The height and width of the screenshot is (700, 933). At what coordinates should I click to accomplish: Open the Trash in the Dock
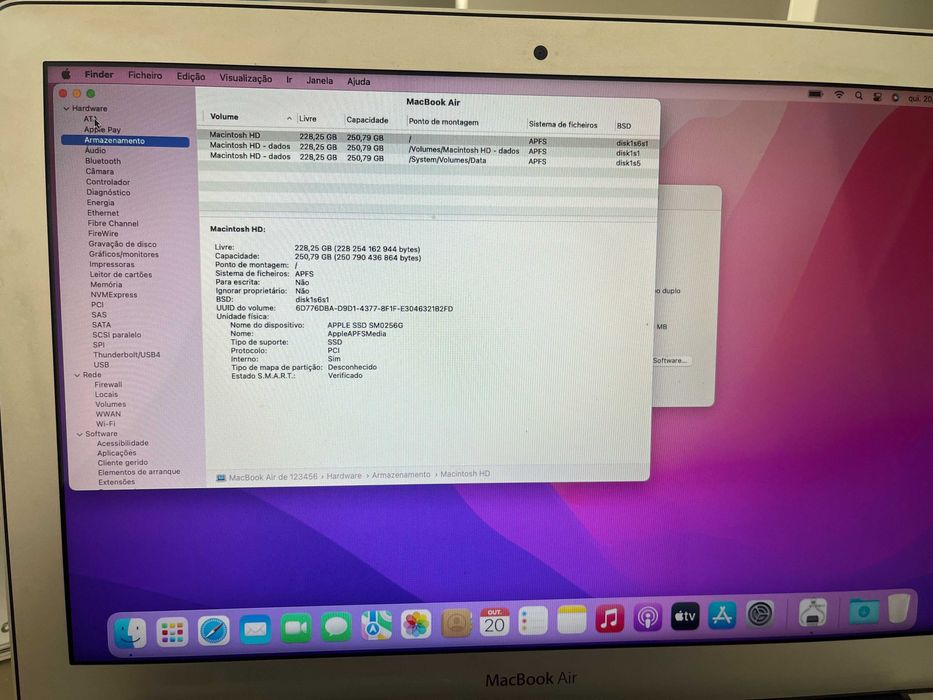click(x=900, y=608)
